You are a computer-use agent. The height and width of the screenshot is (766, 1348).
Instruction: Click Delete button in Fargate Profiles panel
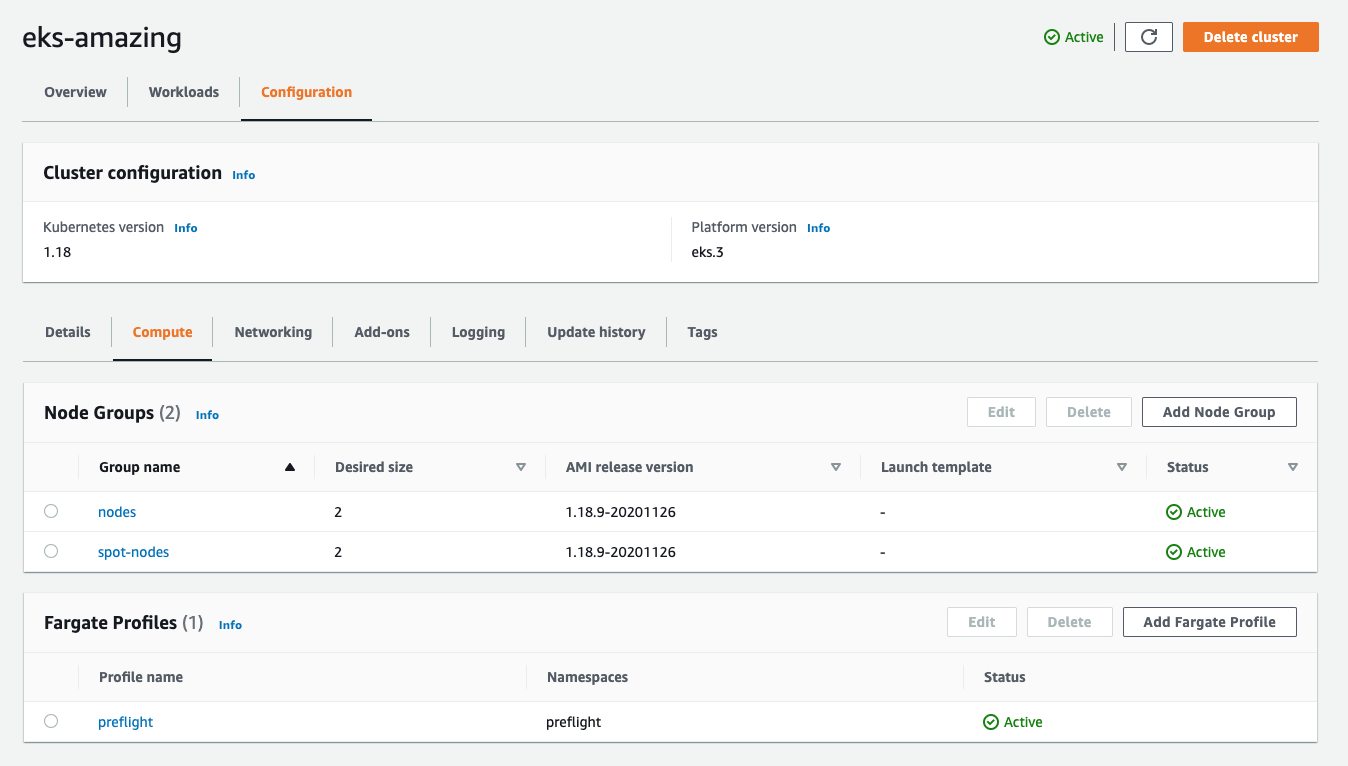[1069, 622]
